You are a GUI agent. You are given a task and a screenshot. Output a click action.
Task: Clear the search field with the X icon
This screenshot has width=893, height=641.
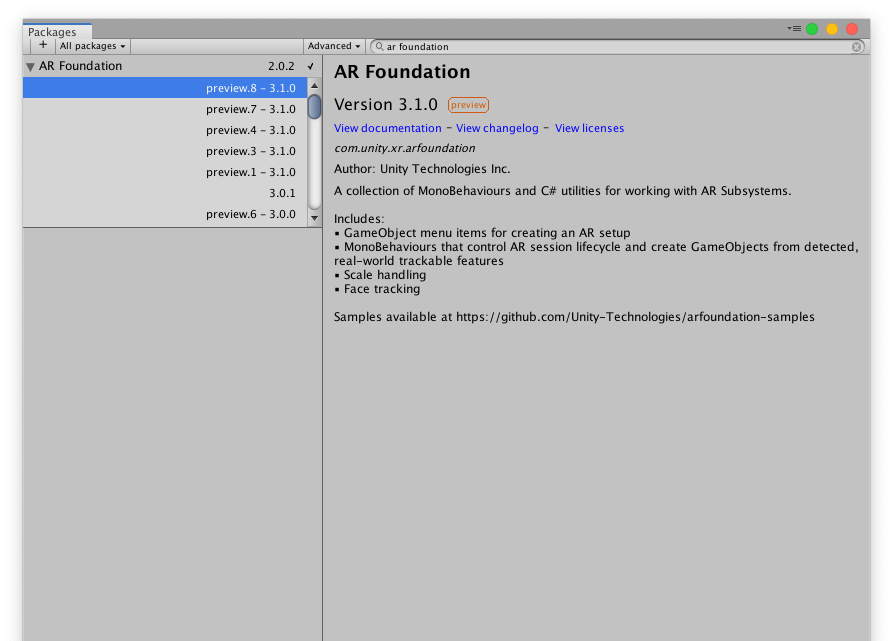856,47
